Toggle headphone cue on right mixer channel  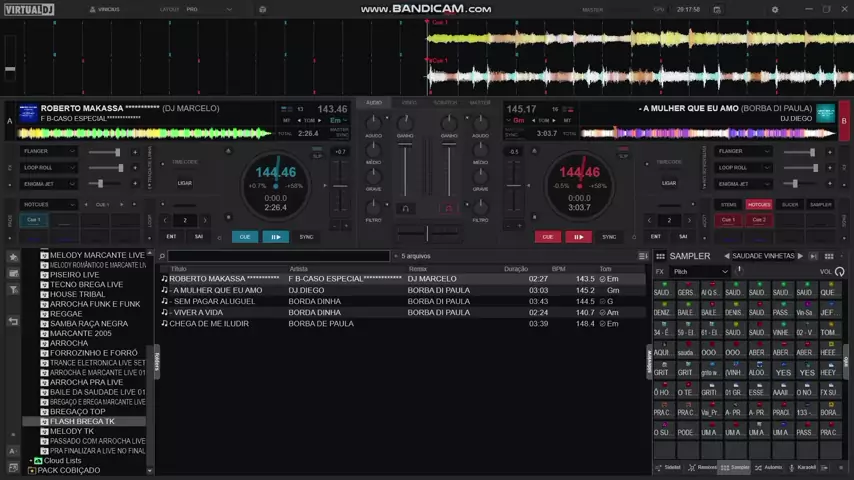(449, 209)
